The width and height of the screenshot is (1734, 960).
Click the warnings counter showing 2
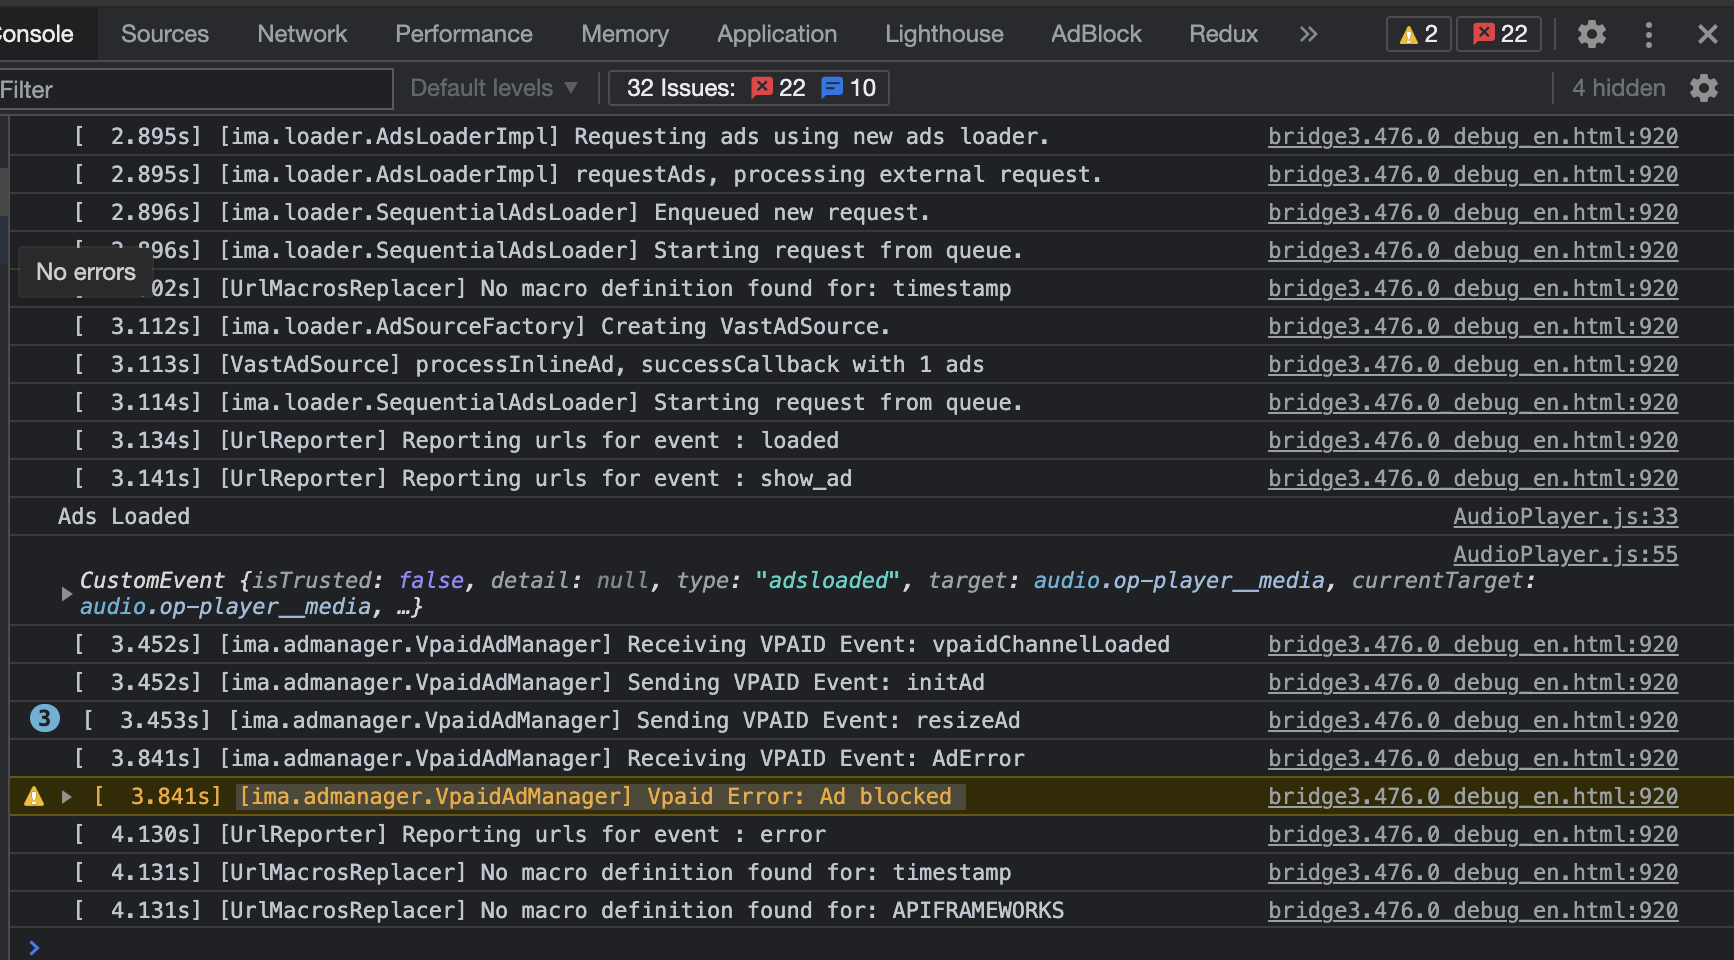[1419, 34]
